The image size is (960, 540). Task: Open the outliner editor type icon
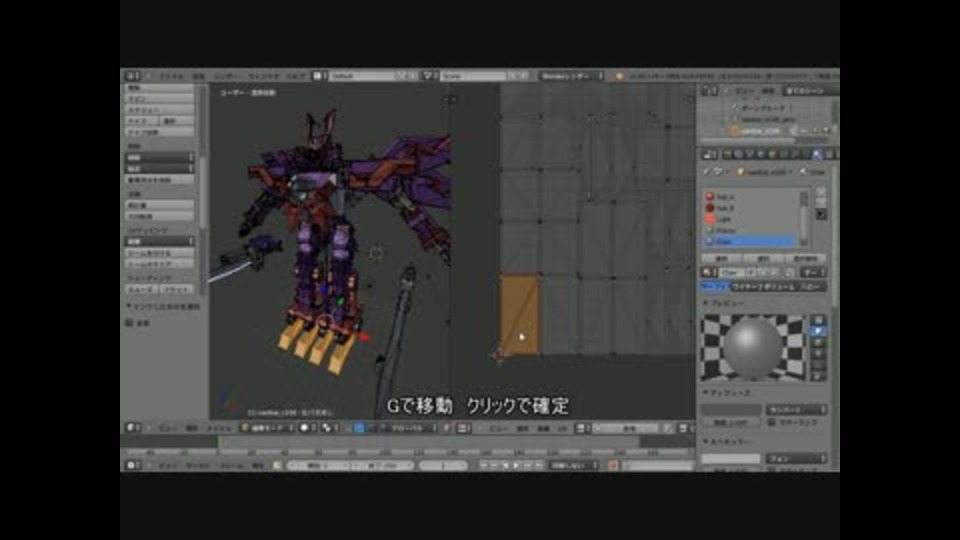tap(709, 91)
